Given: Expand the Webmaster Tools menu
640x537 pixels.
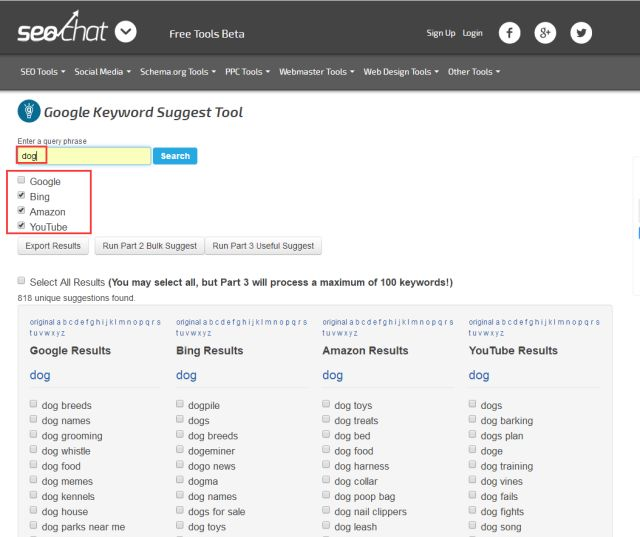Looking at the screenshot, I should [317, 72].
